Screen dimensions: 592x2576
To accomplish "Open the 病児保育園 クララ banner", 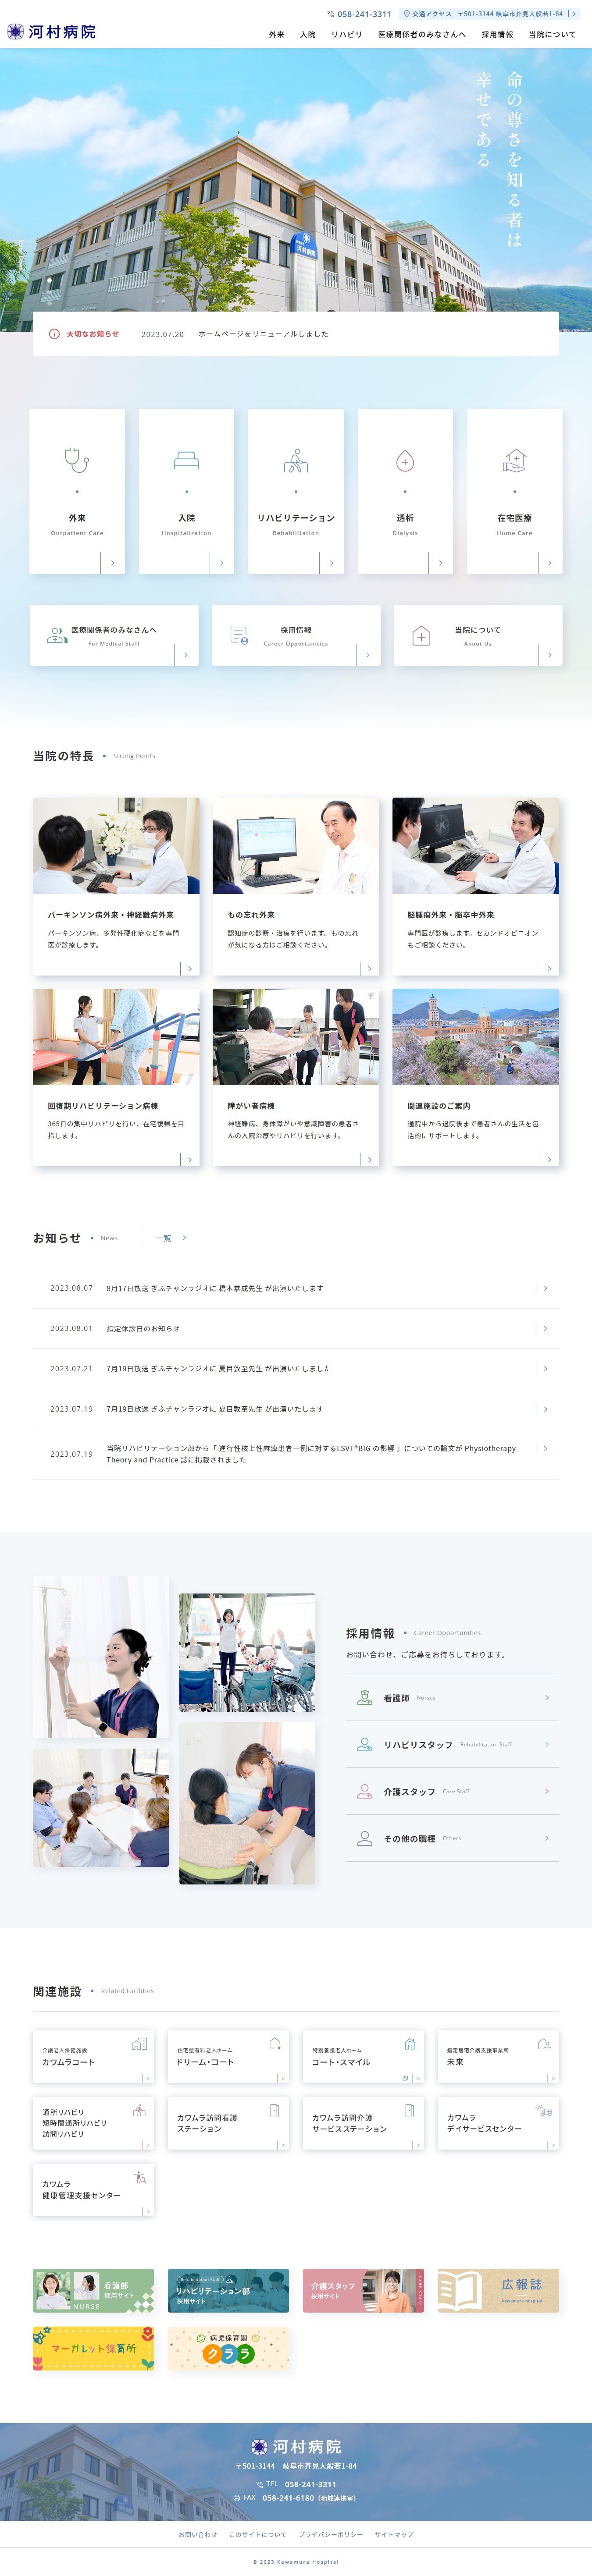I will (228, 2348).
